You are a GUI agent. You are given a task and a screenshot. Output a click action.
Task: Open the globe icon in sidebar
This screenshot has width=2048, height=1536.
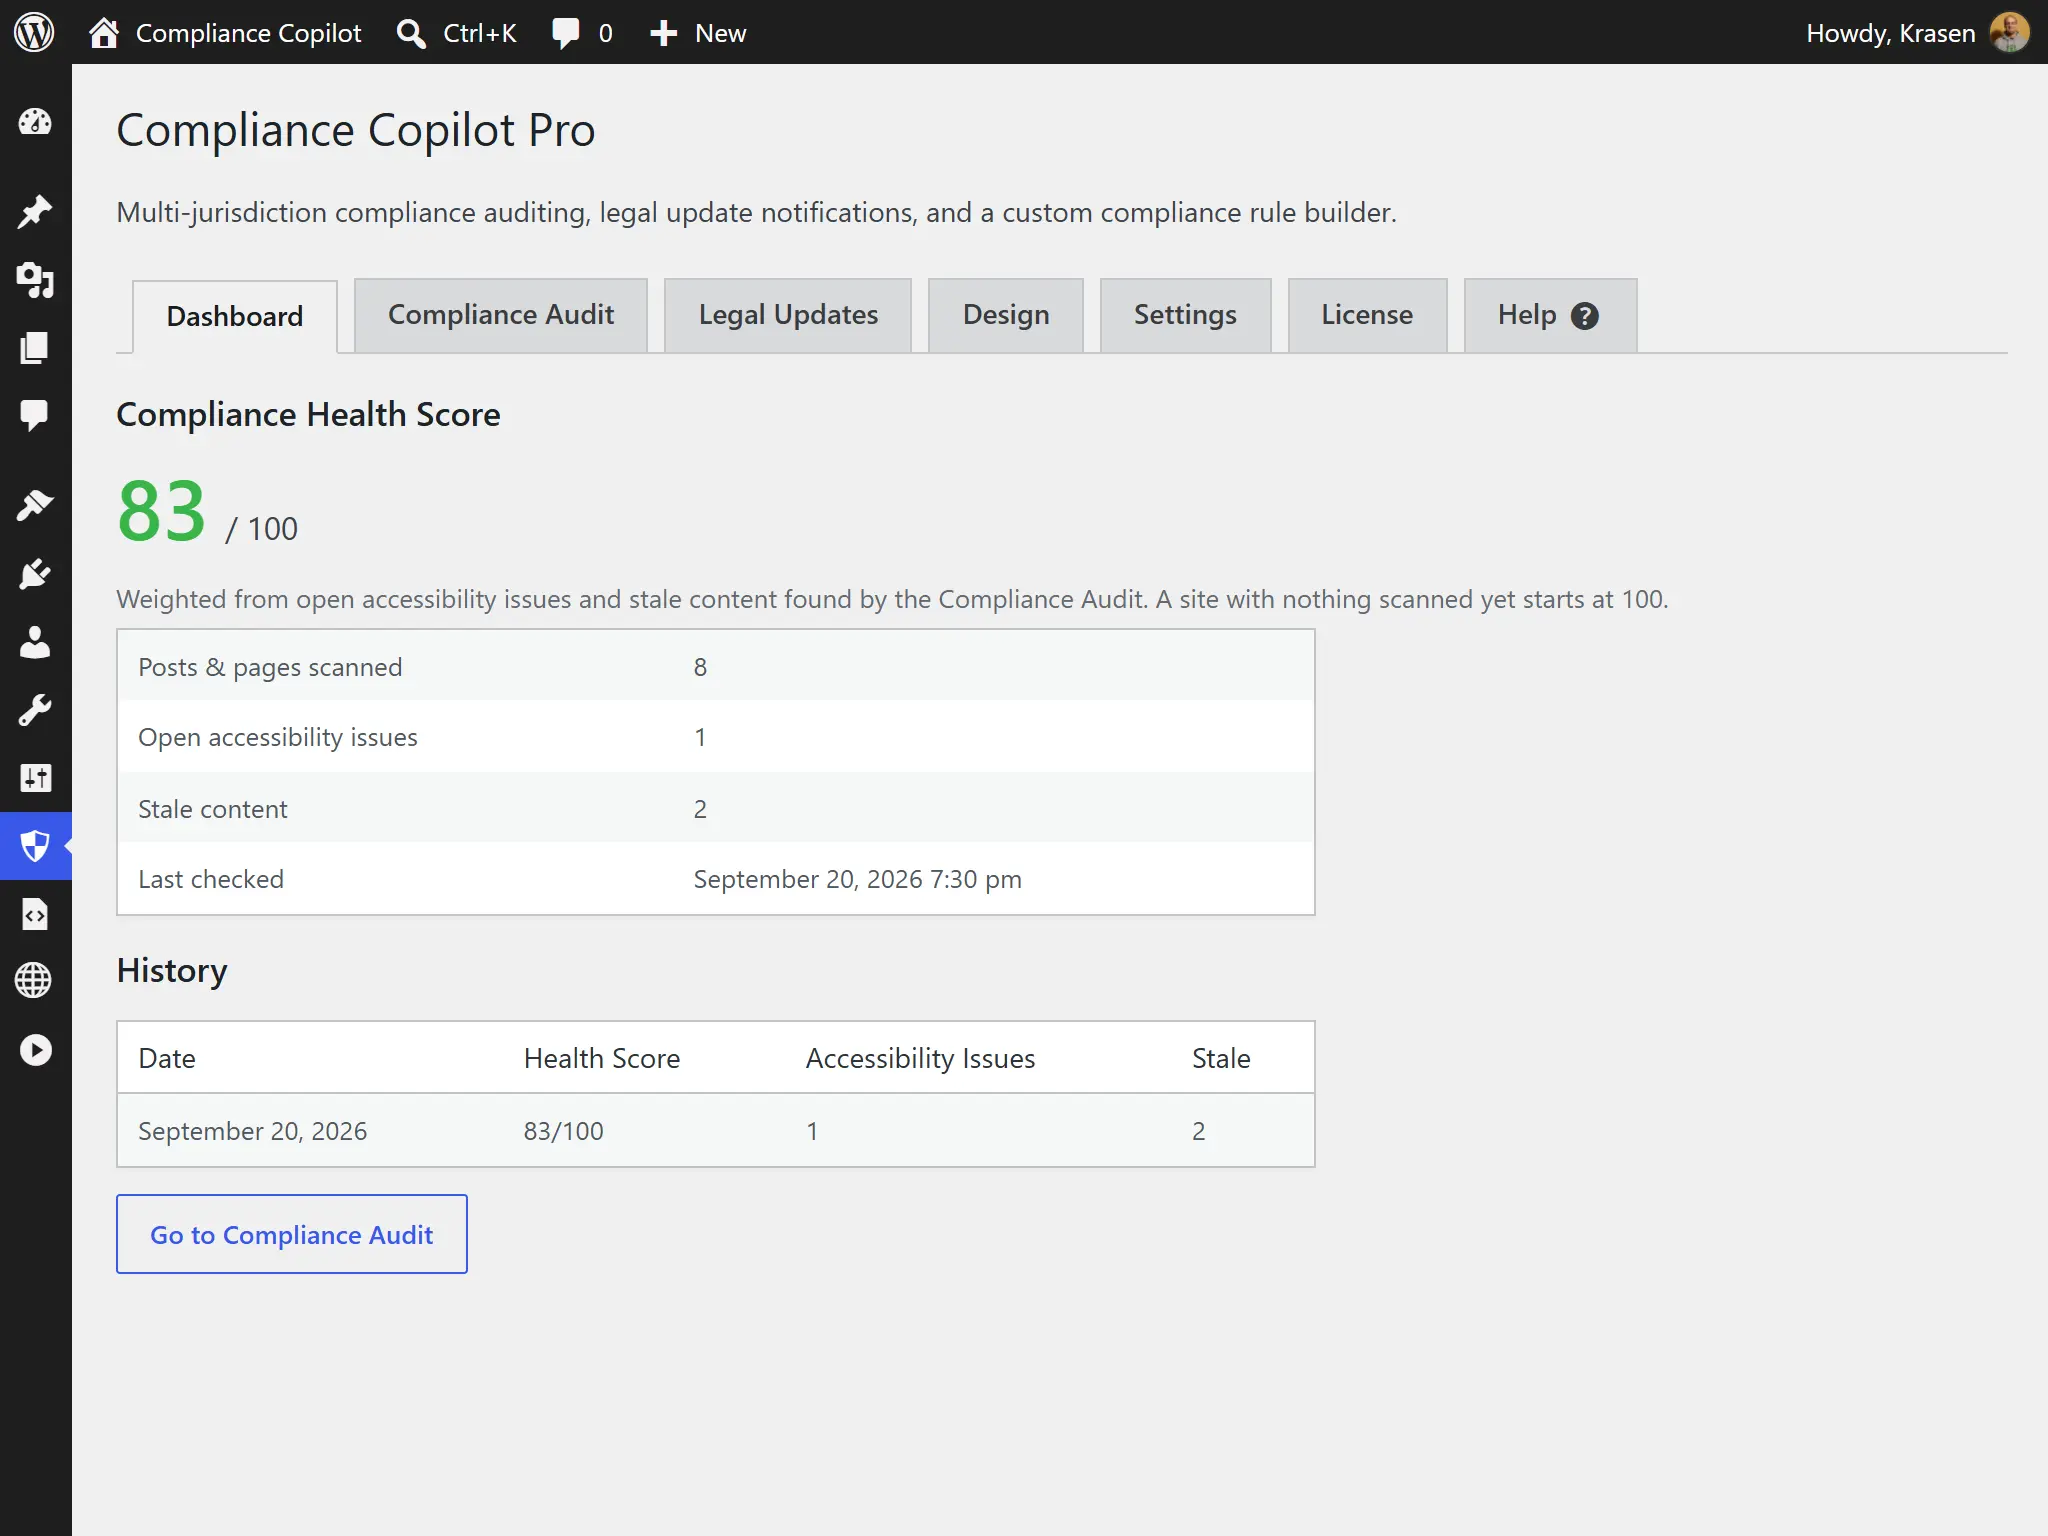click(34, 980)
